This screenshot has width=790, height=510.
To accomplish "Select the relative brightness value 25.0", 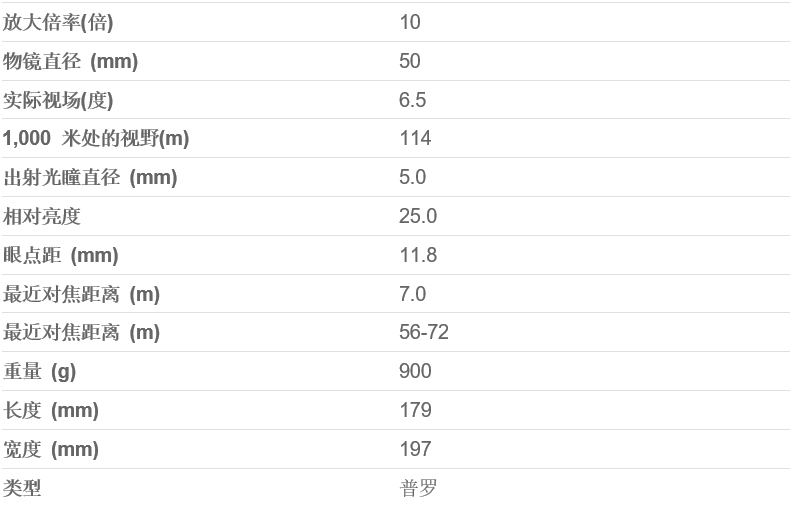I will tap(418, 216).
